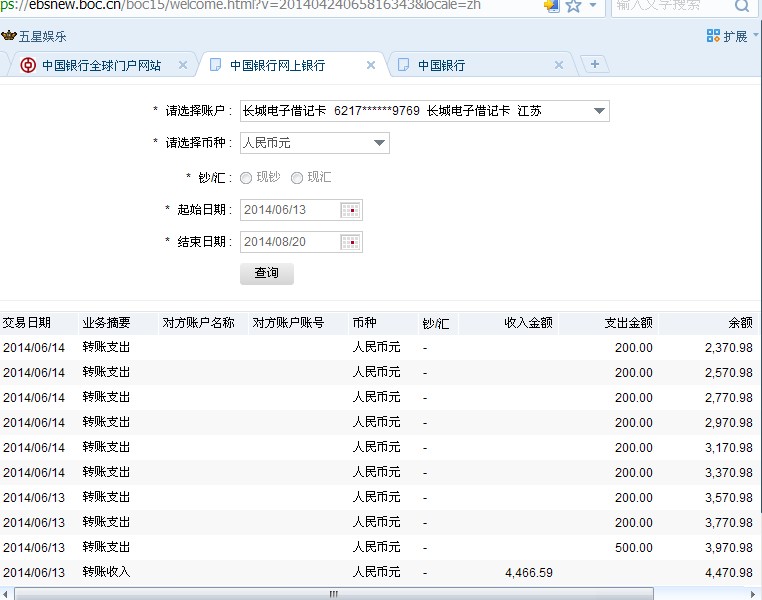762x600 pixels.
Task: Open dropdown arrow next to bookmark star
Action: pyautogui.click(x=593, y=6)
